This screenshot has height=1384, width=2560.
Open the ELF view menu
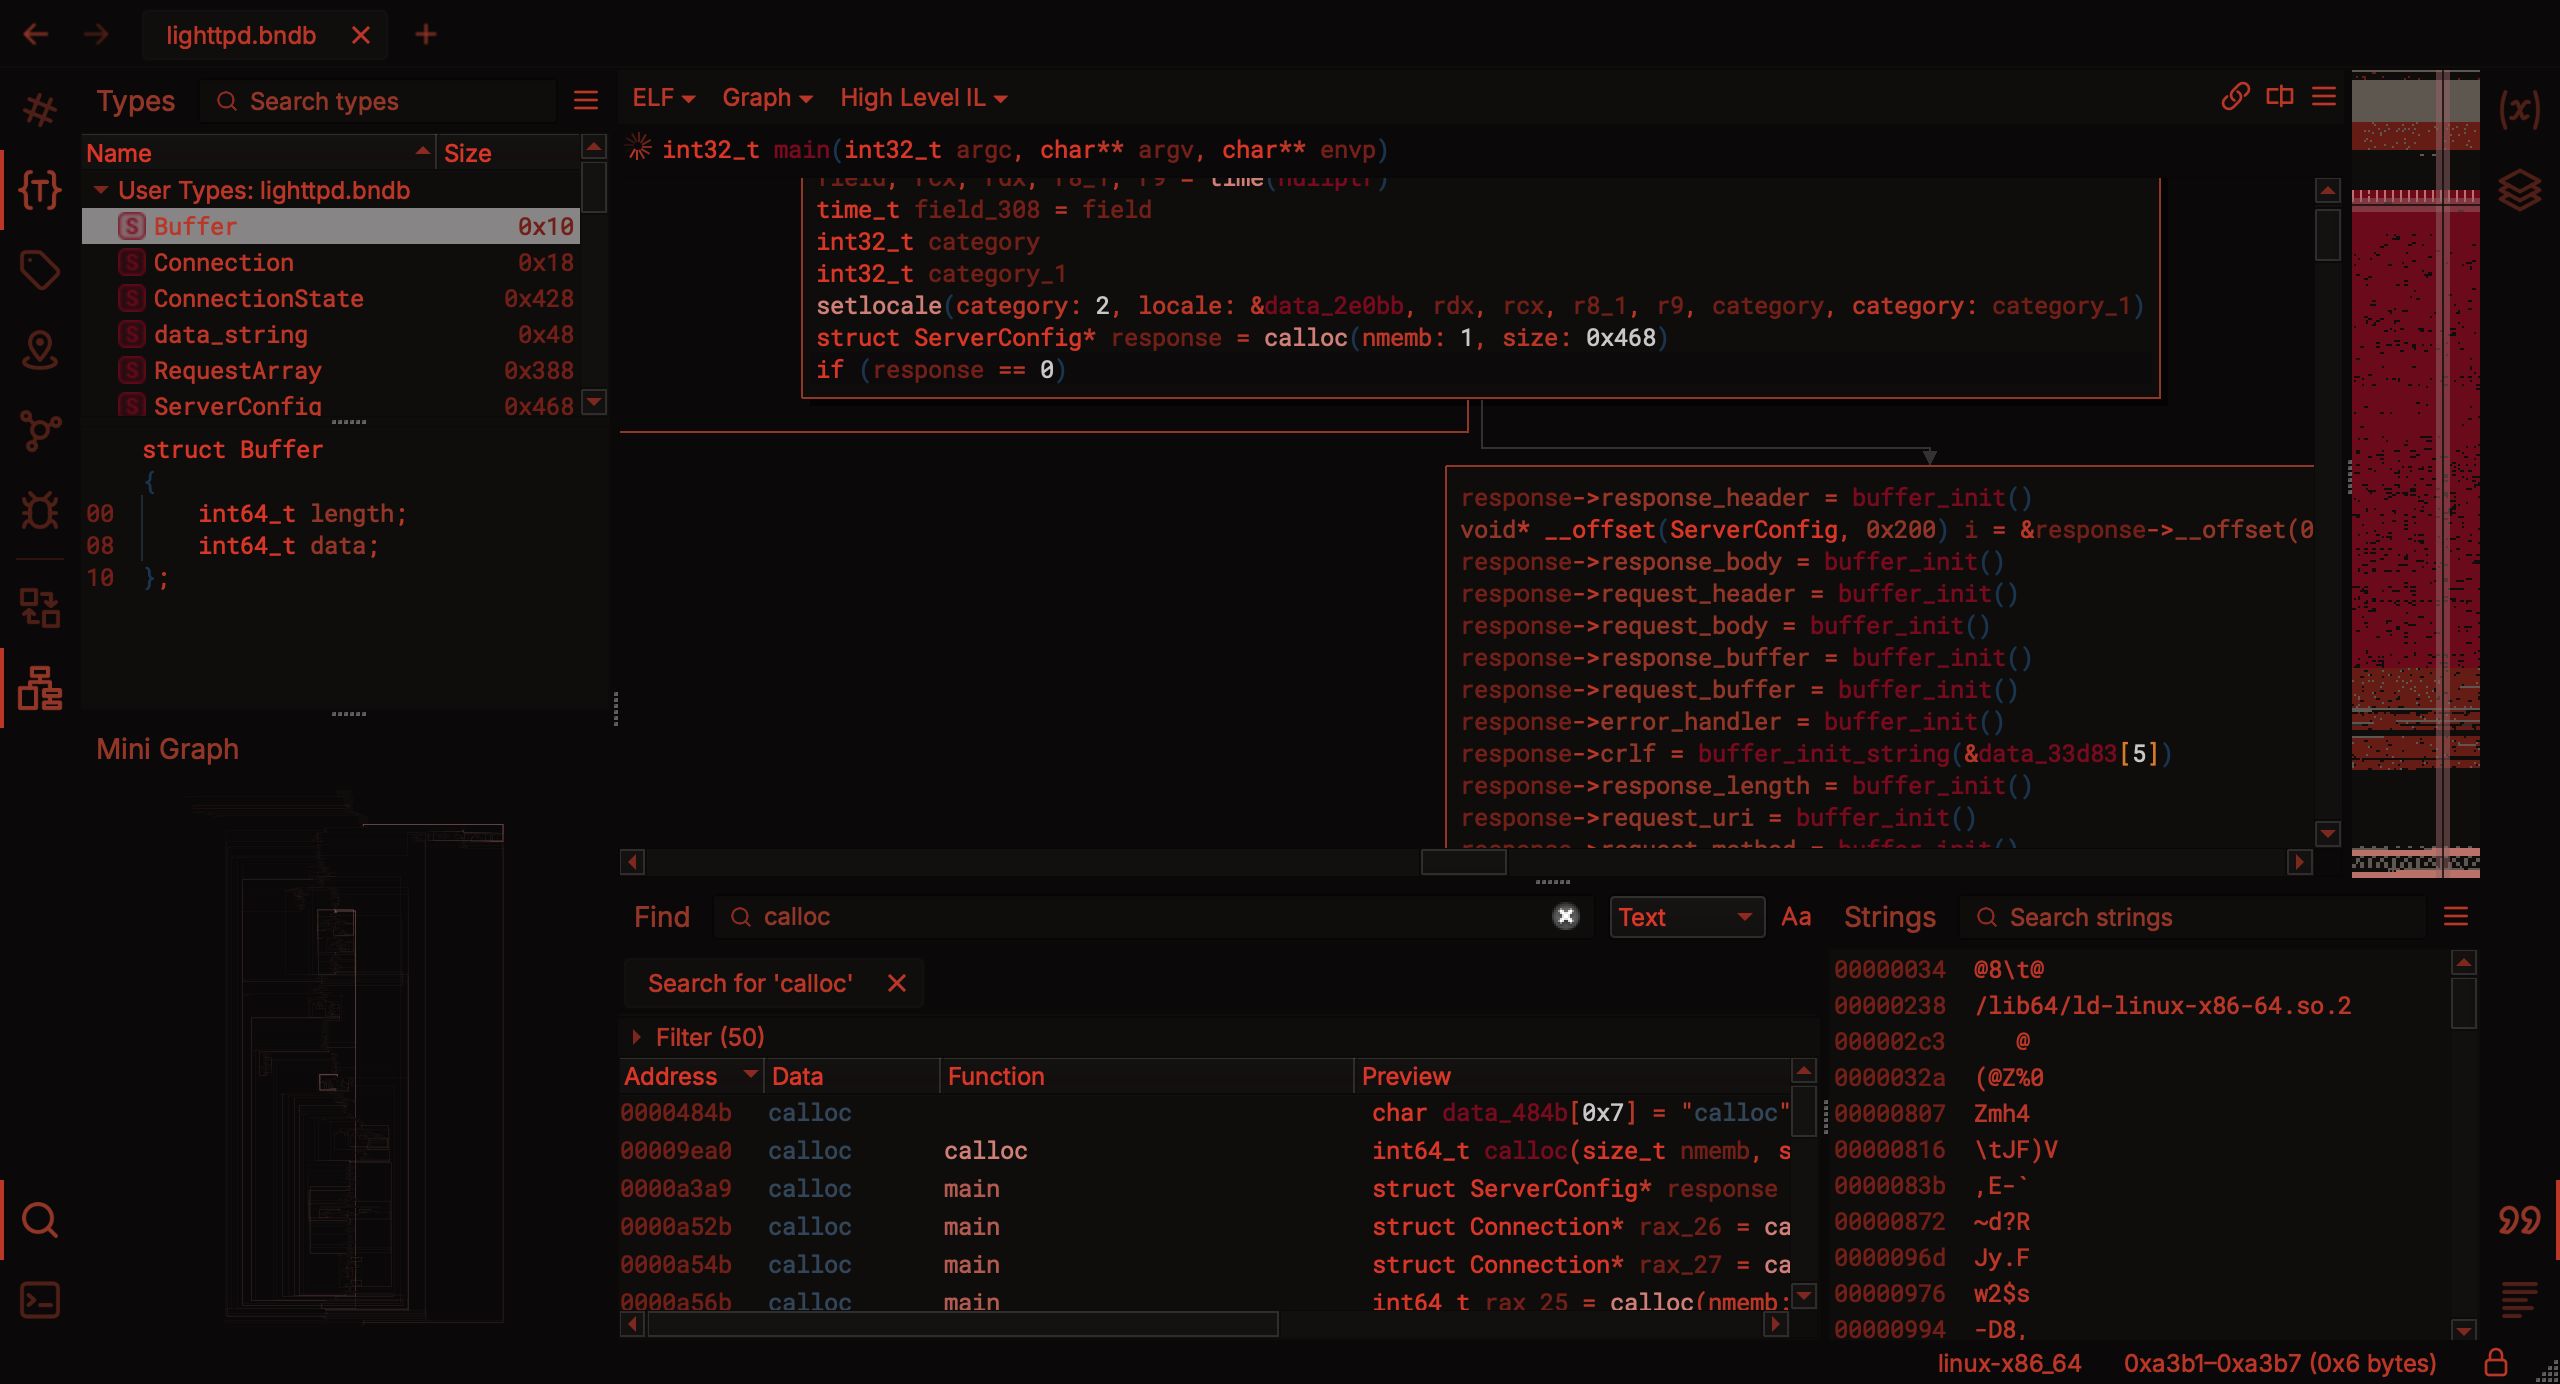point(663,98)
